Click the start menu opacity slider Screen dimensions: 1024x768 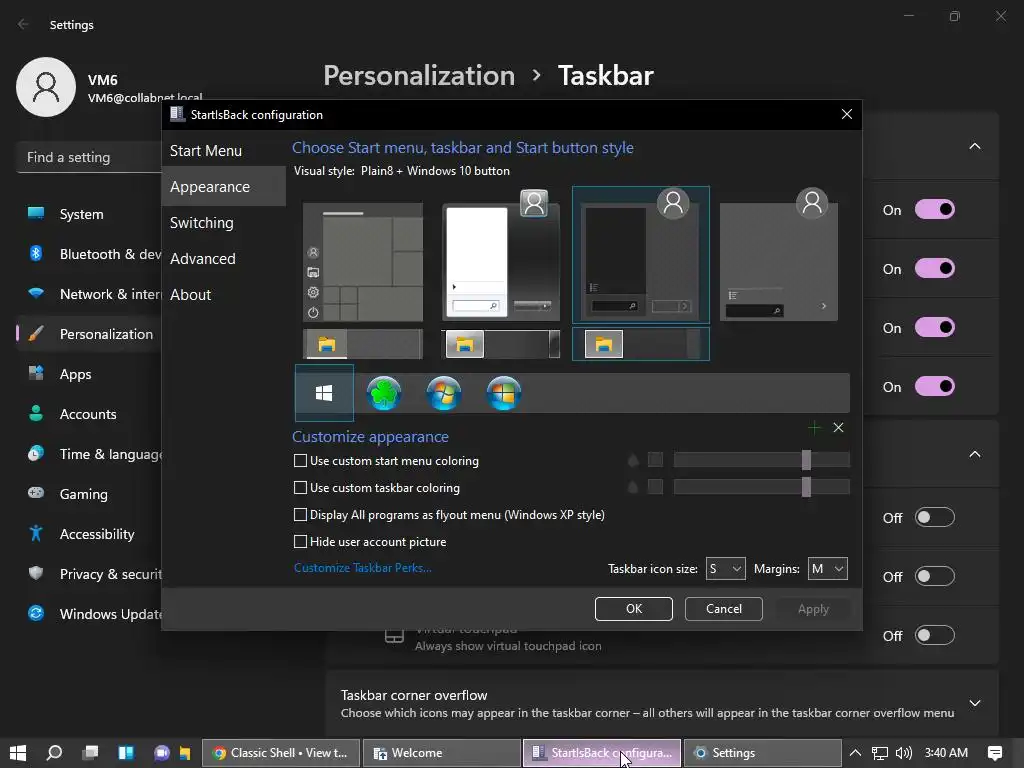[761, 460]
